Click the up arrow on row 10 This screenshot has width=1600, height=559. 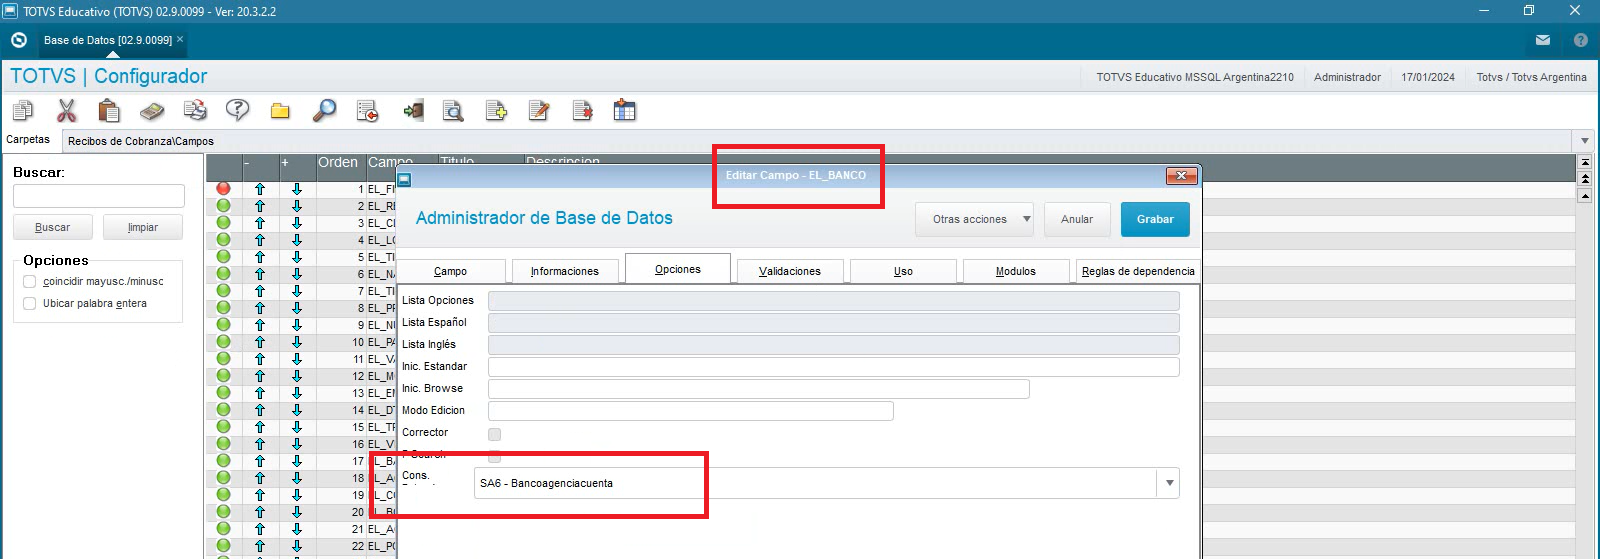click(260, 342)
